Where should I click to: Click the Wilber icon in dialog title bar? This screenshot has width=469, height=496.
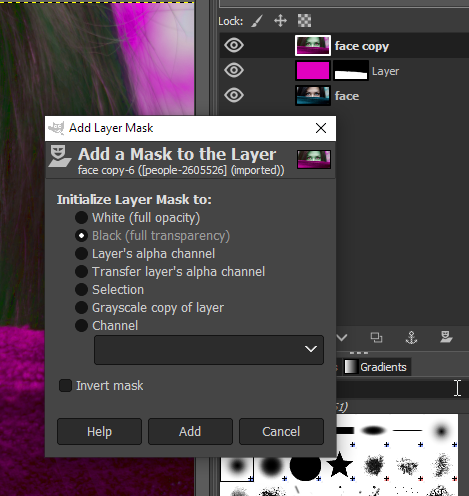coord(56,128)
